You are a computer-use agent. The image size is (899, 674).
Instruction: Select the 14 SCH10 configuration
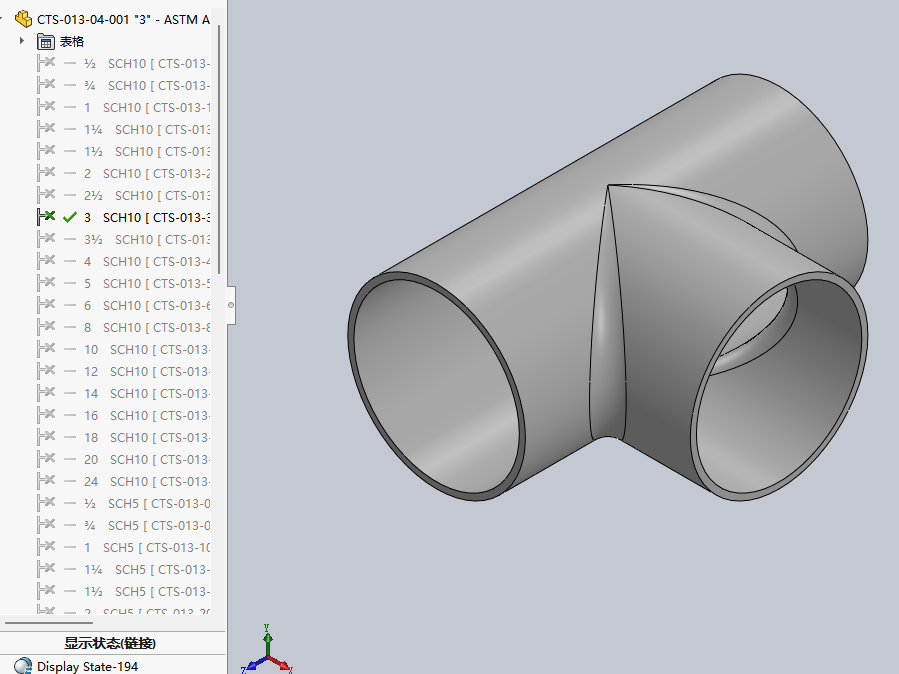(x=147, y=393)
